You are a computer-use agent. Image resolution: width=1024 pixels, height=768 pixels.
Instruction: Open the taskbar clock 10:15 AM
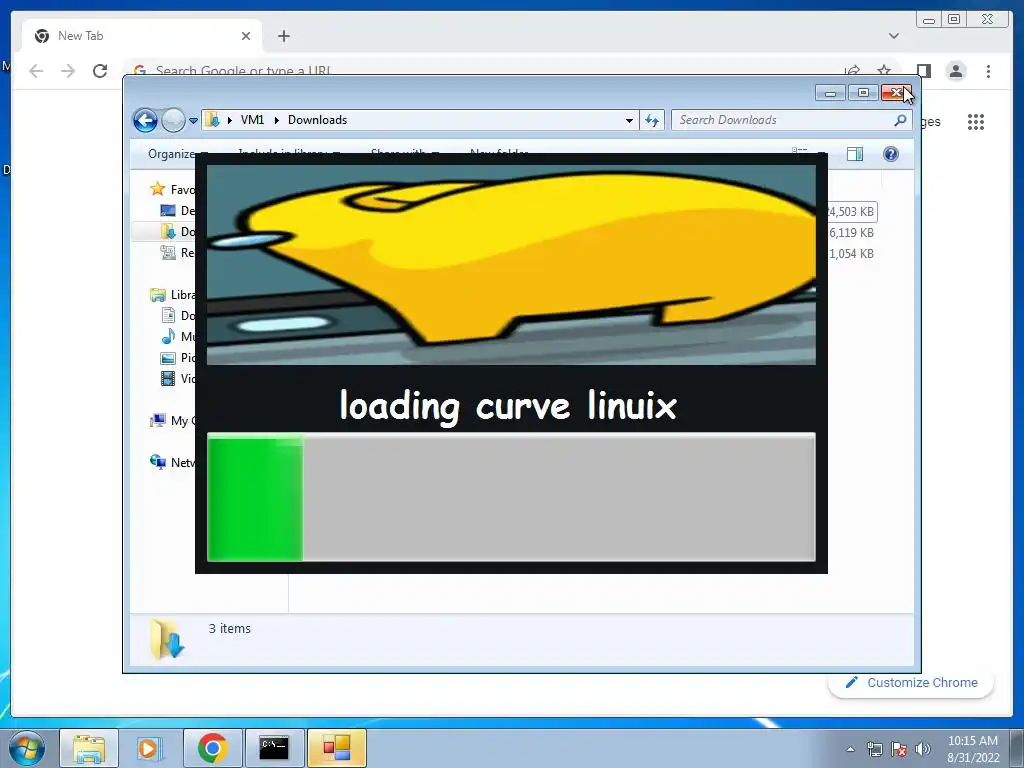(x=972, y=749)
